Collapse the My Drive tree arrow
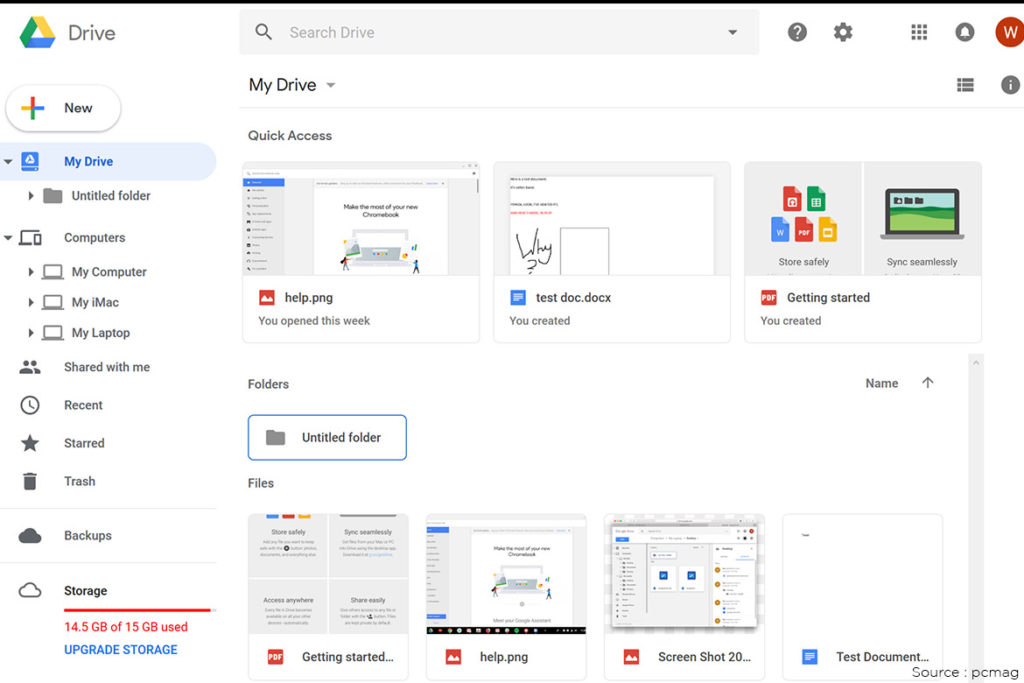Viewport: 1024px width, 683px height. [8, 161]
